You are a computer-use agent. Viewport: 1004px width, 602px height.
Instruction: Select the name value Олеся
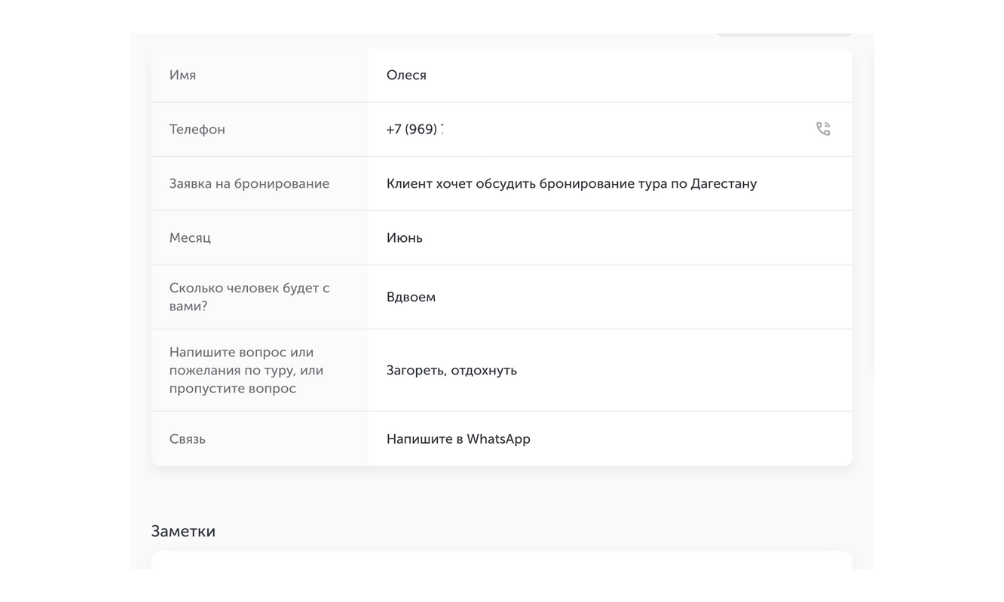[406, 75]
